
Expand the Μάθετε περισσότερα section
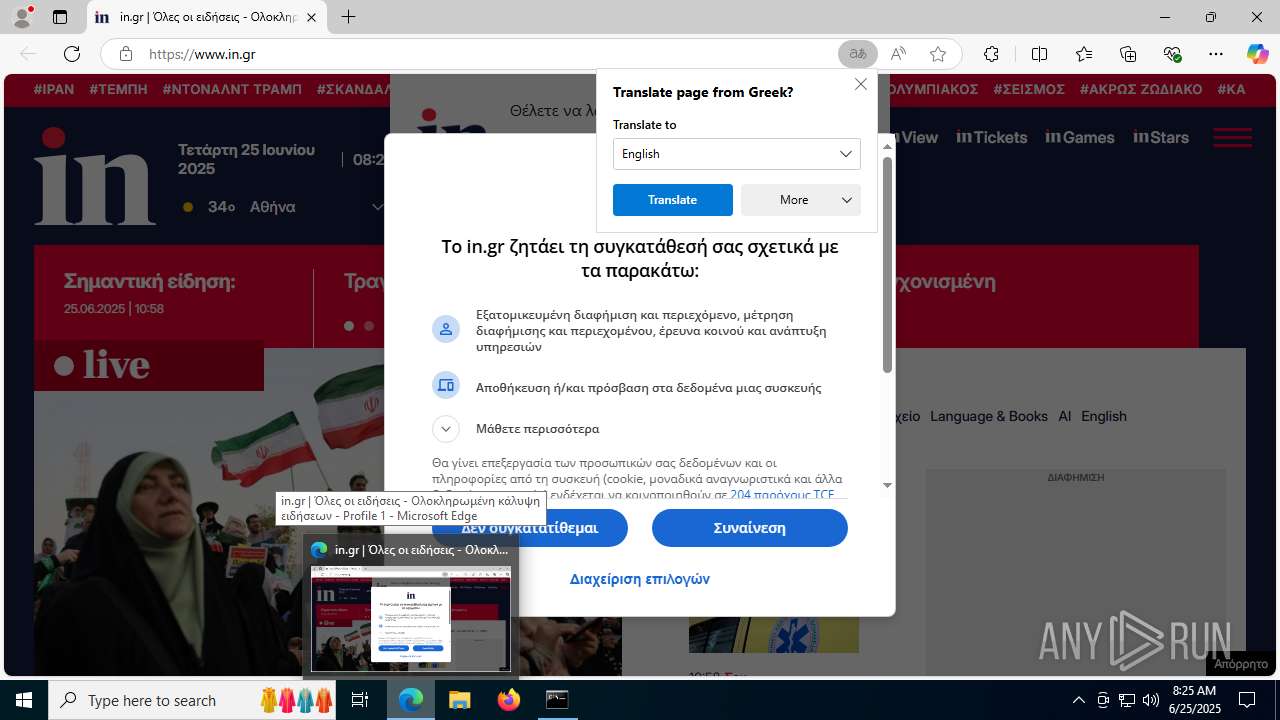coord(446,429)
